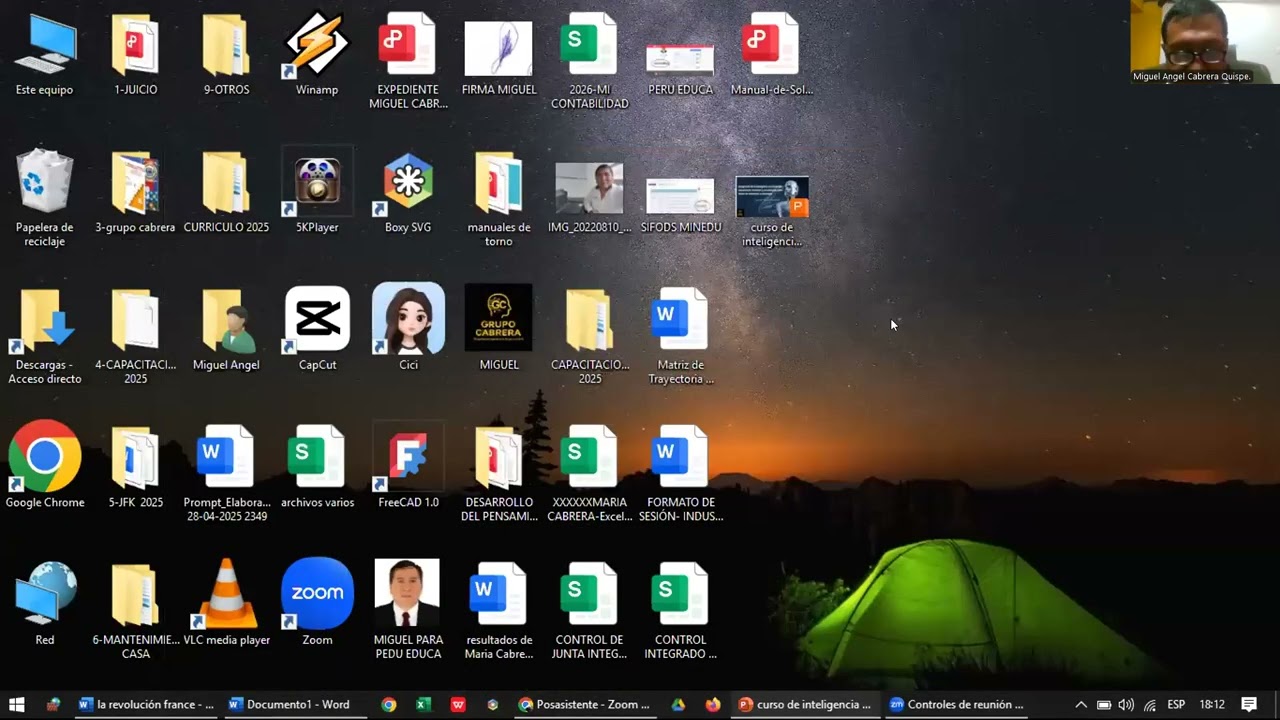Open the Este equipo desktop icon
This screenshot has width=1280, height=720.
(x=45, y=55)
